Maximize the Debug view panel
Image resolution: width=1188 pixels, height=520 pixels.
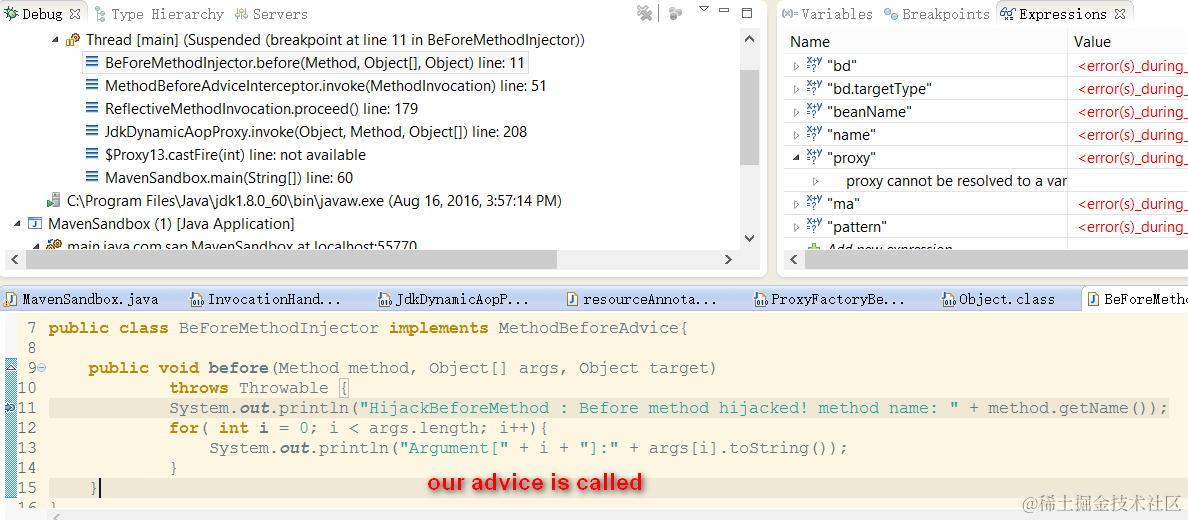click(747, 12)
